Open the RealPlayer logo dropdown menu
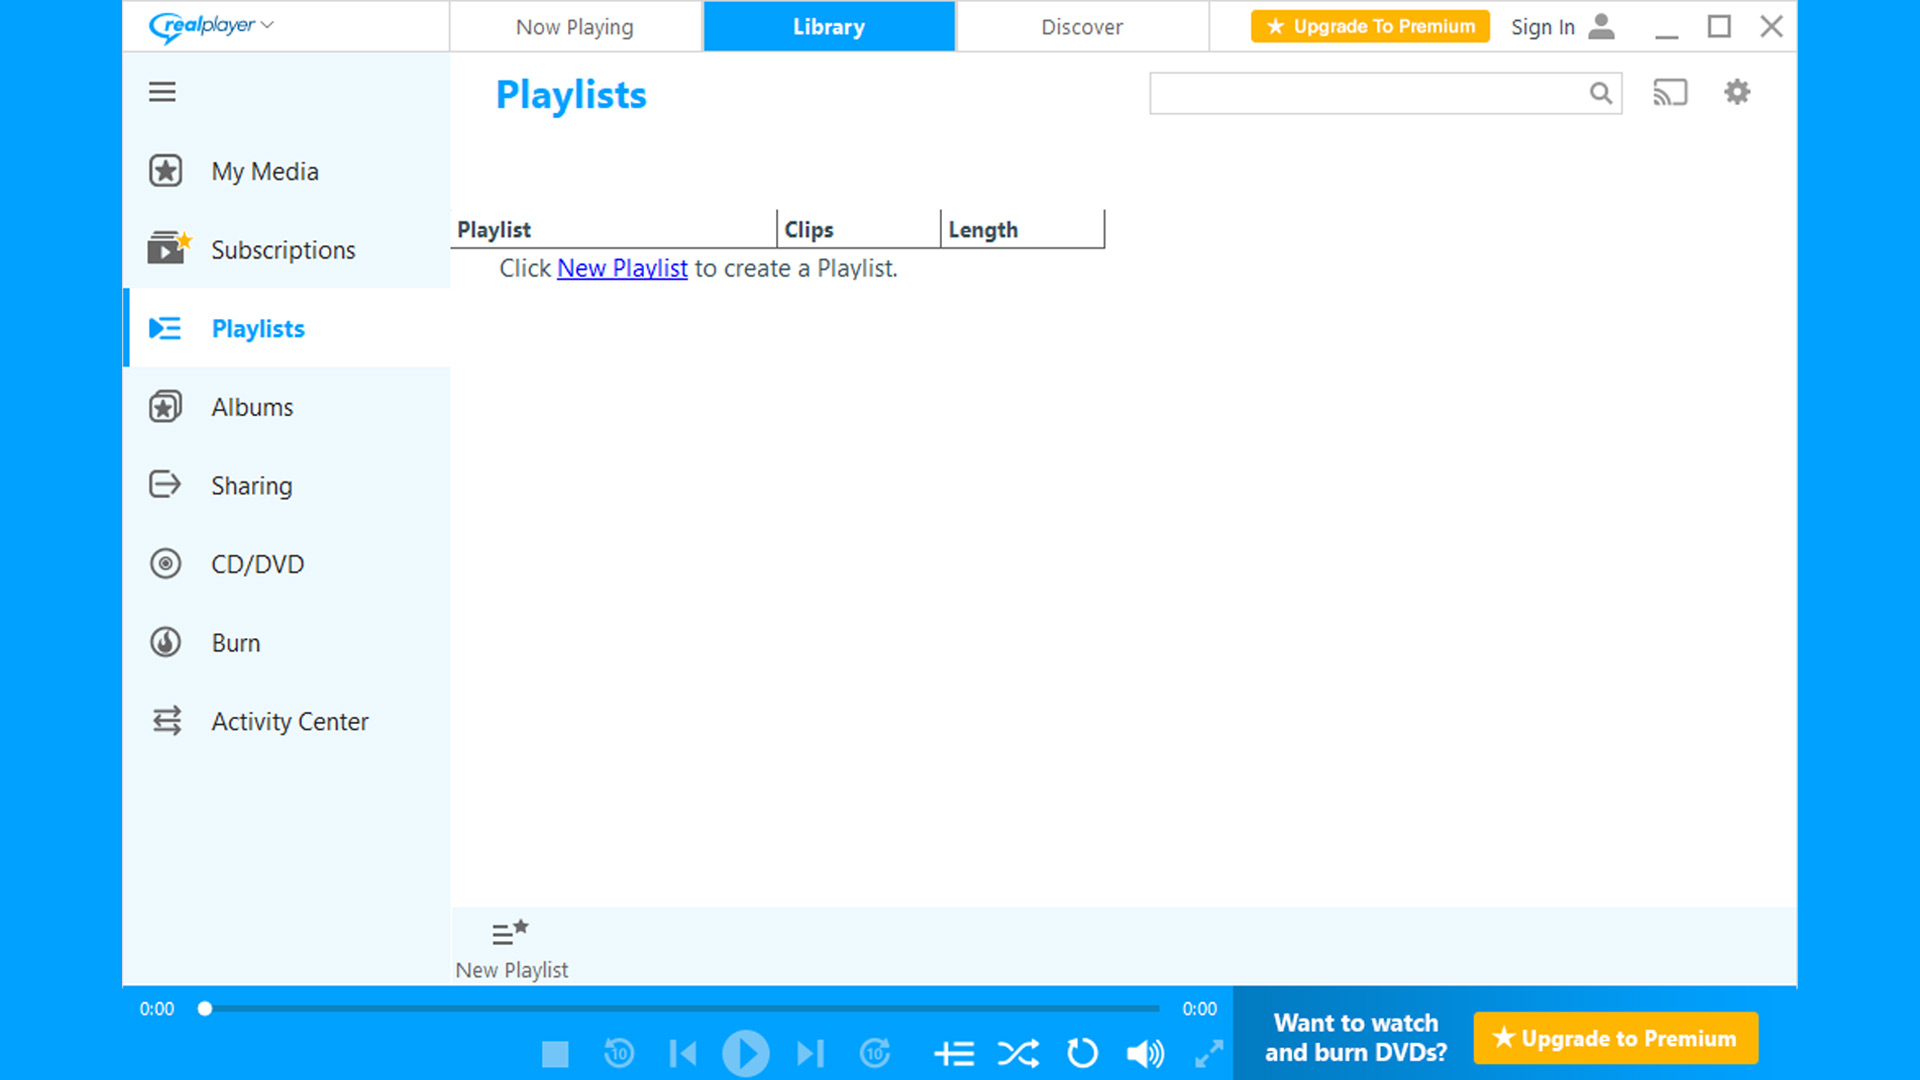The image size is (1920, 1080). click(x=211, y=26)
